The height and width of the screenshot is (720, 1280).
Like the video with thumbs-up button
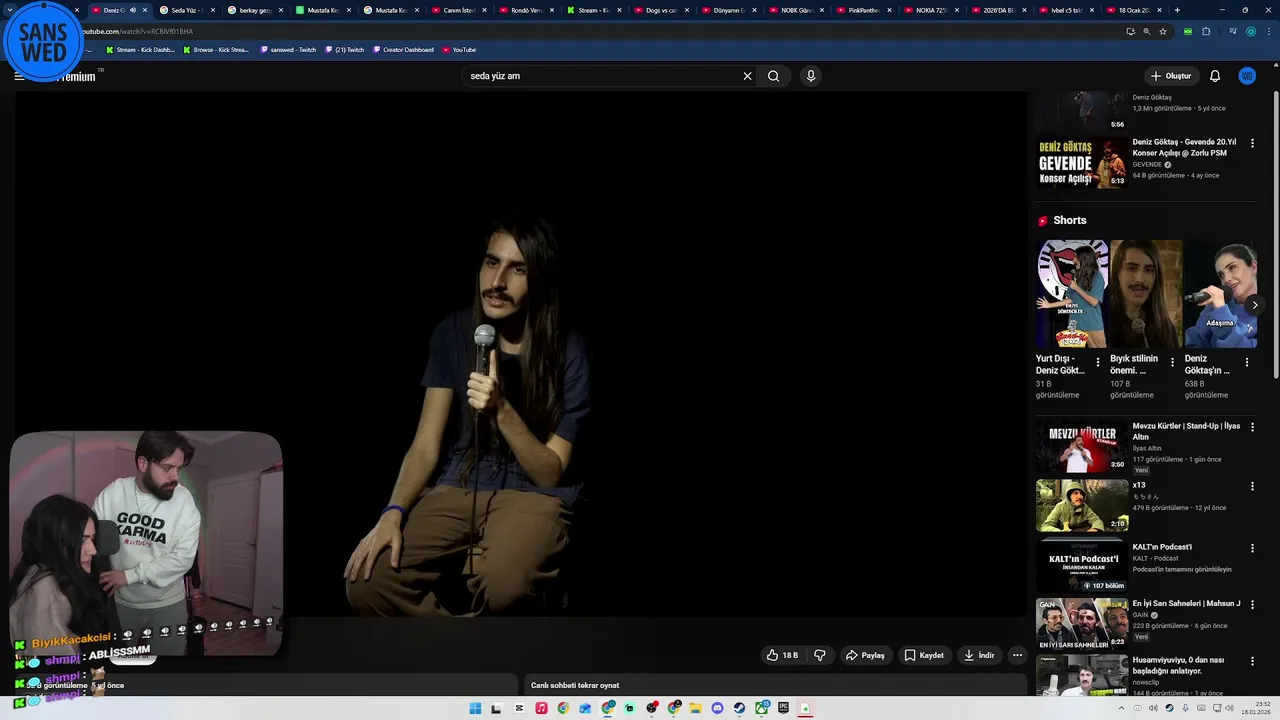[x=782, y=655]
